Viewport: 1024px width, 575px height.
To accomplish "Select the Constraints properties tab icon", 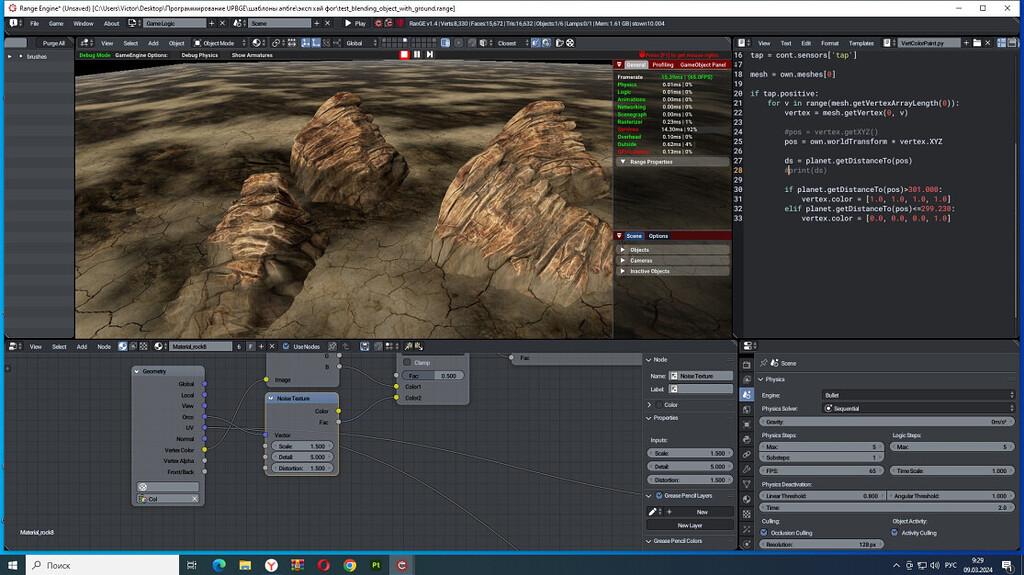I will click(747, 454).
